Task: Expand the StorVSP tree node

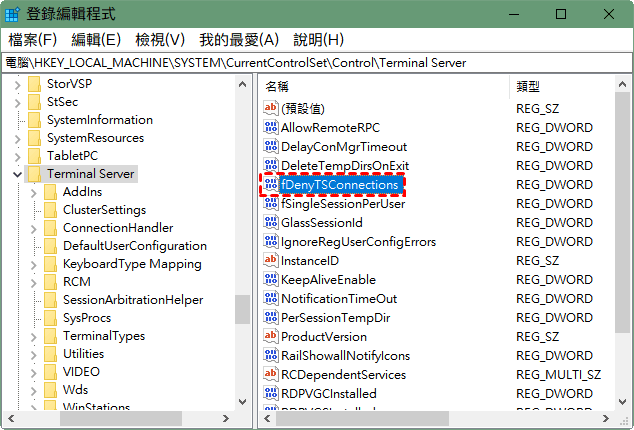Action: click(17, 83)
